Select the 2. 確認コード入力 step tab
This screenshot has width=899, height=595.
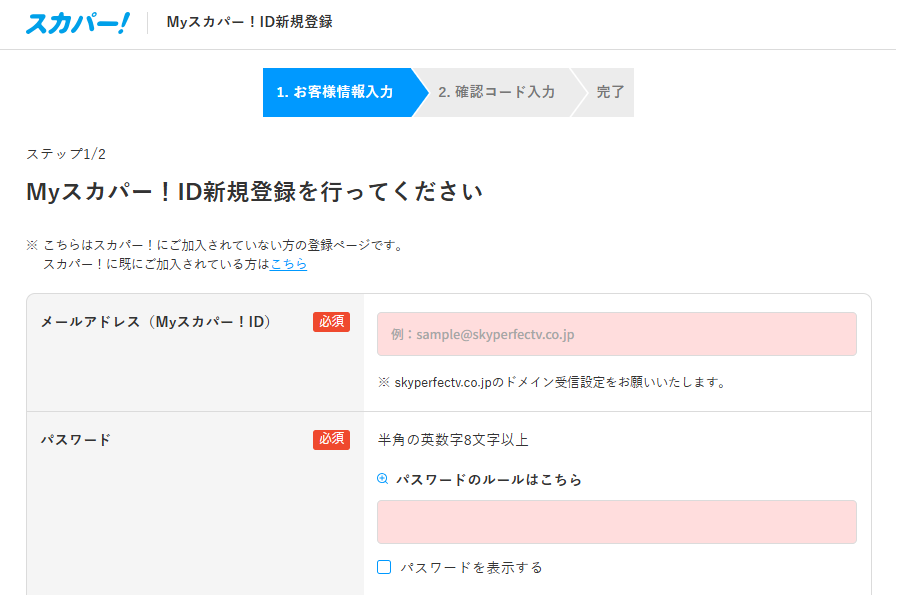(x=497, y=92)
